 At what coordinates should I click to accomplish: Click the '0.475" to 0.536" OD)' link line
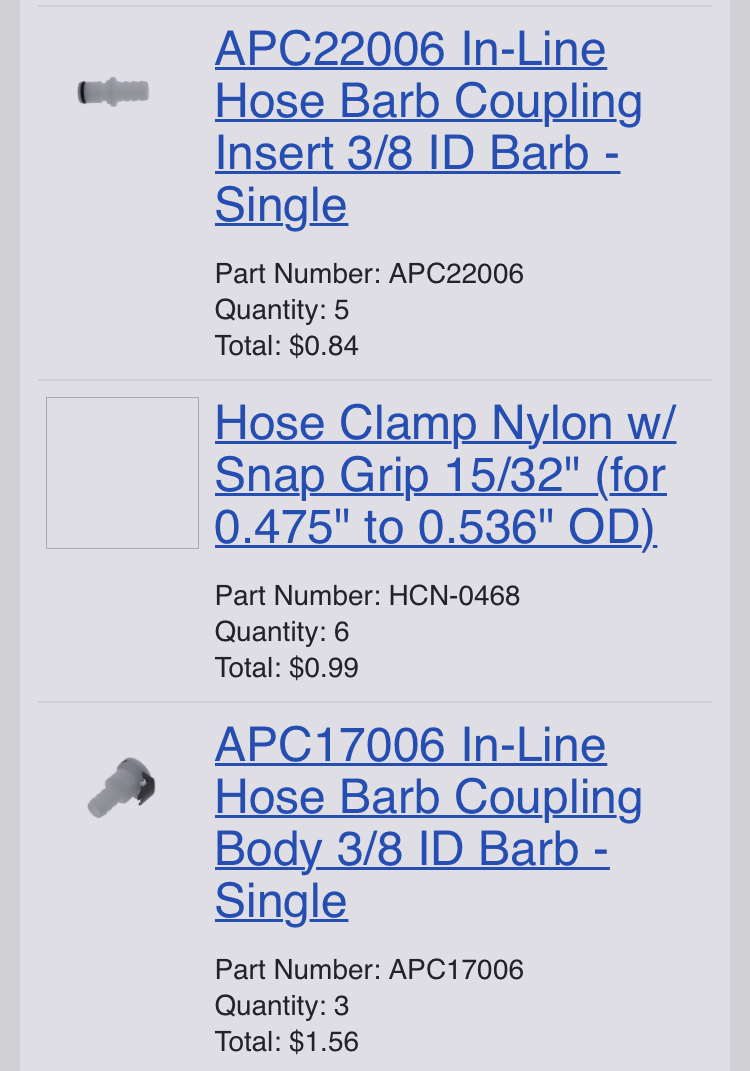(x=435, y=528)
